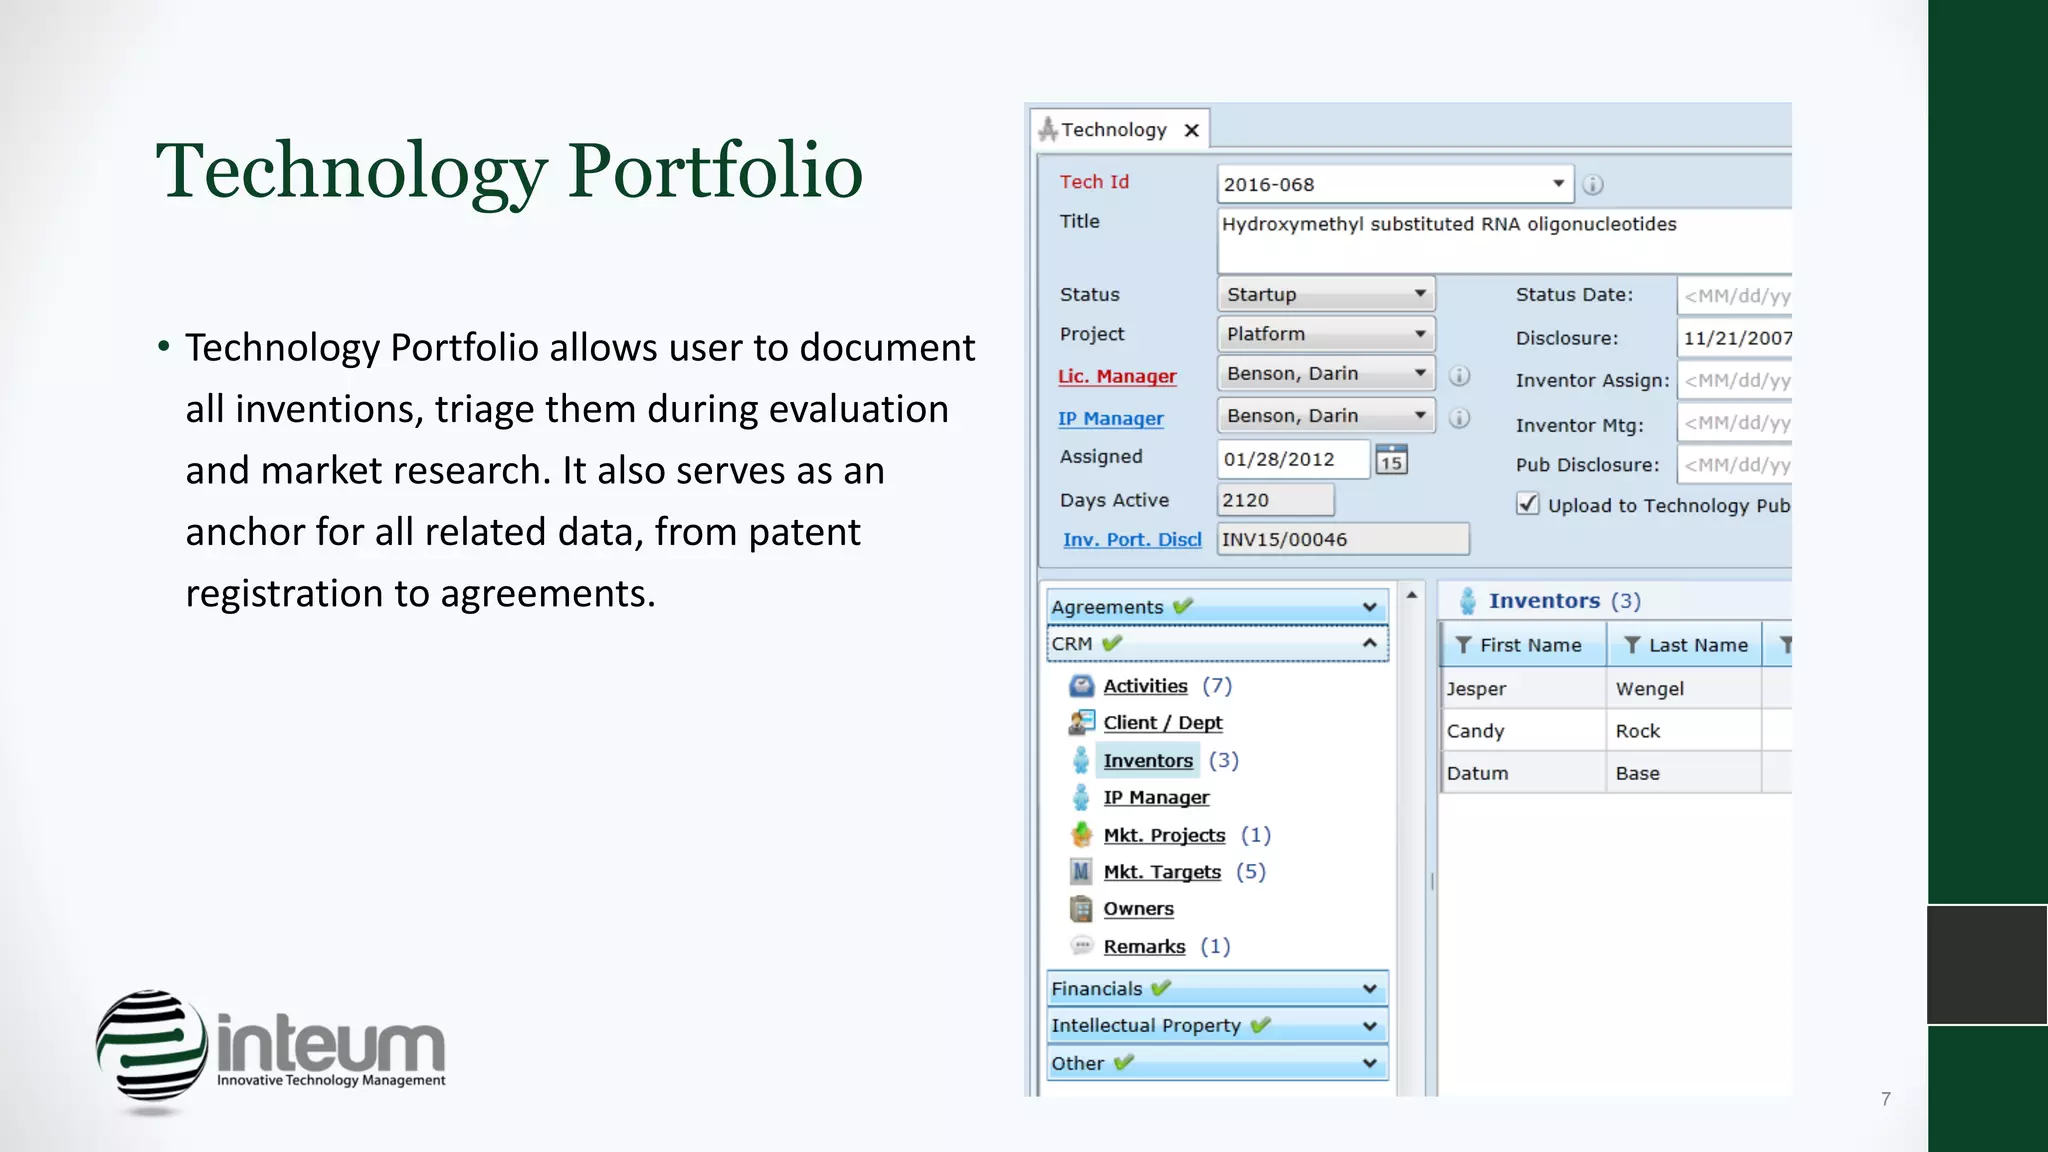Image resolution: width=2048 pixels, height=1152 pixels.
Task: Click the Assigned date field
Action: point(1293,459)
